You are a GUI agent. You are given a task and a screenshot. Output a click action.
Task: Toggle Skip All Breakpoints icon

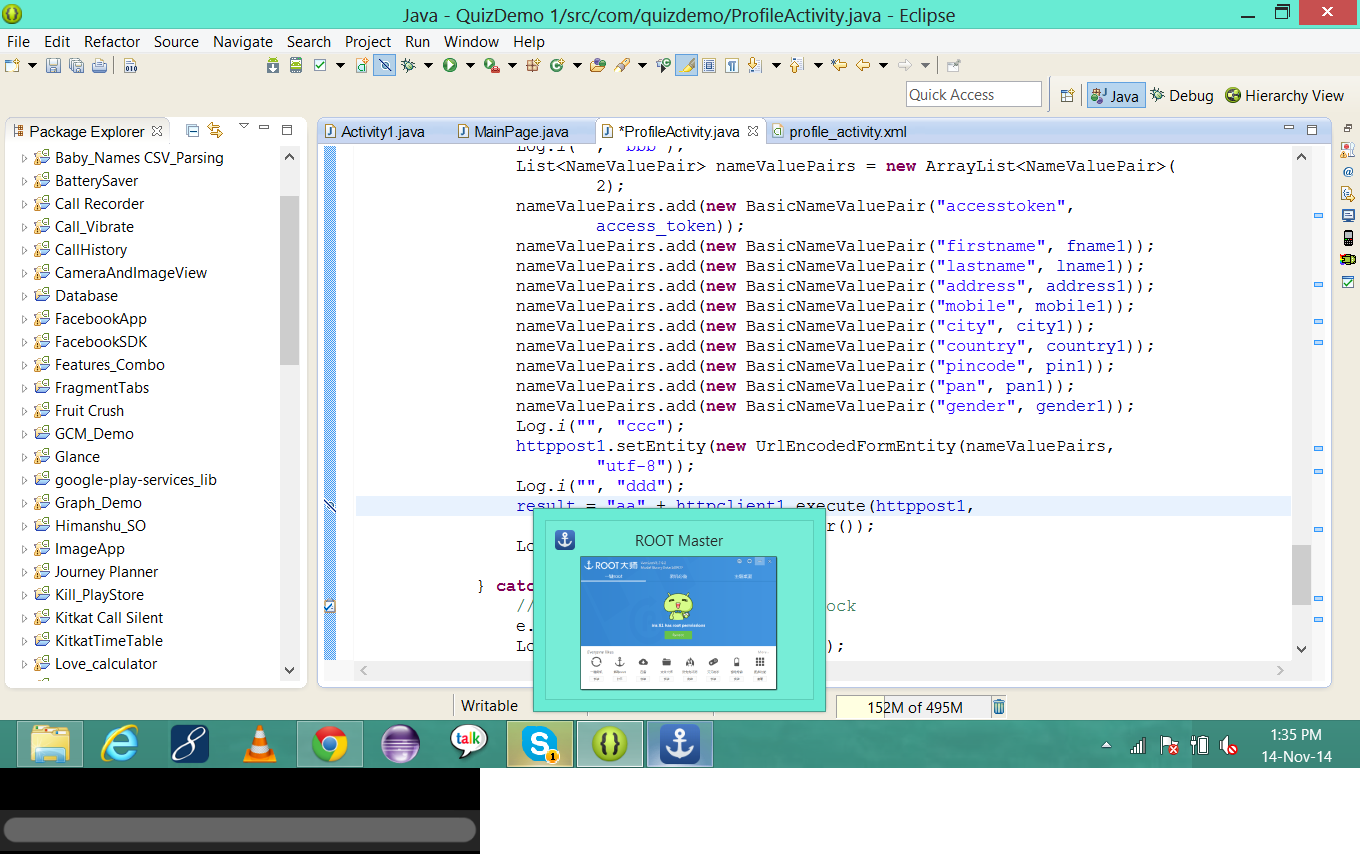(385, 65)
